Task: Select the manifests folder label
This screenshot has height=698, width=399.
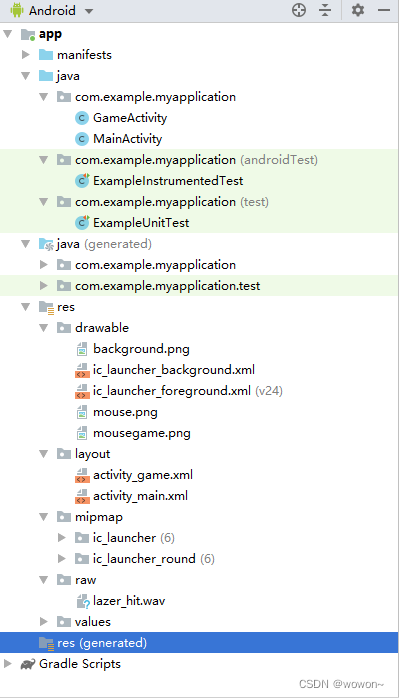Action: [x=84, y=55]
